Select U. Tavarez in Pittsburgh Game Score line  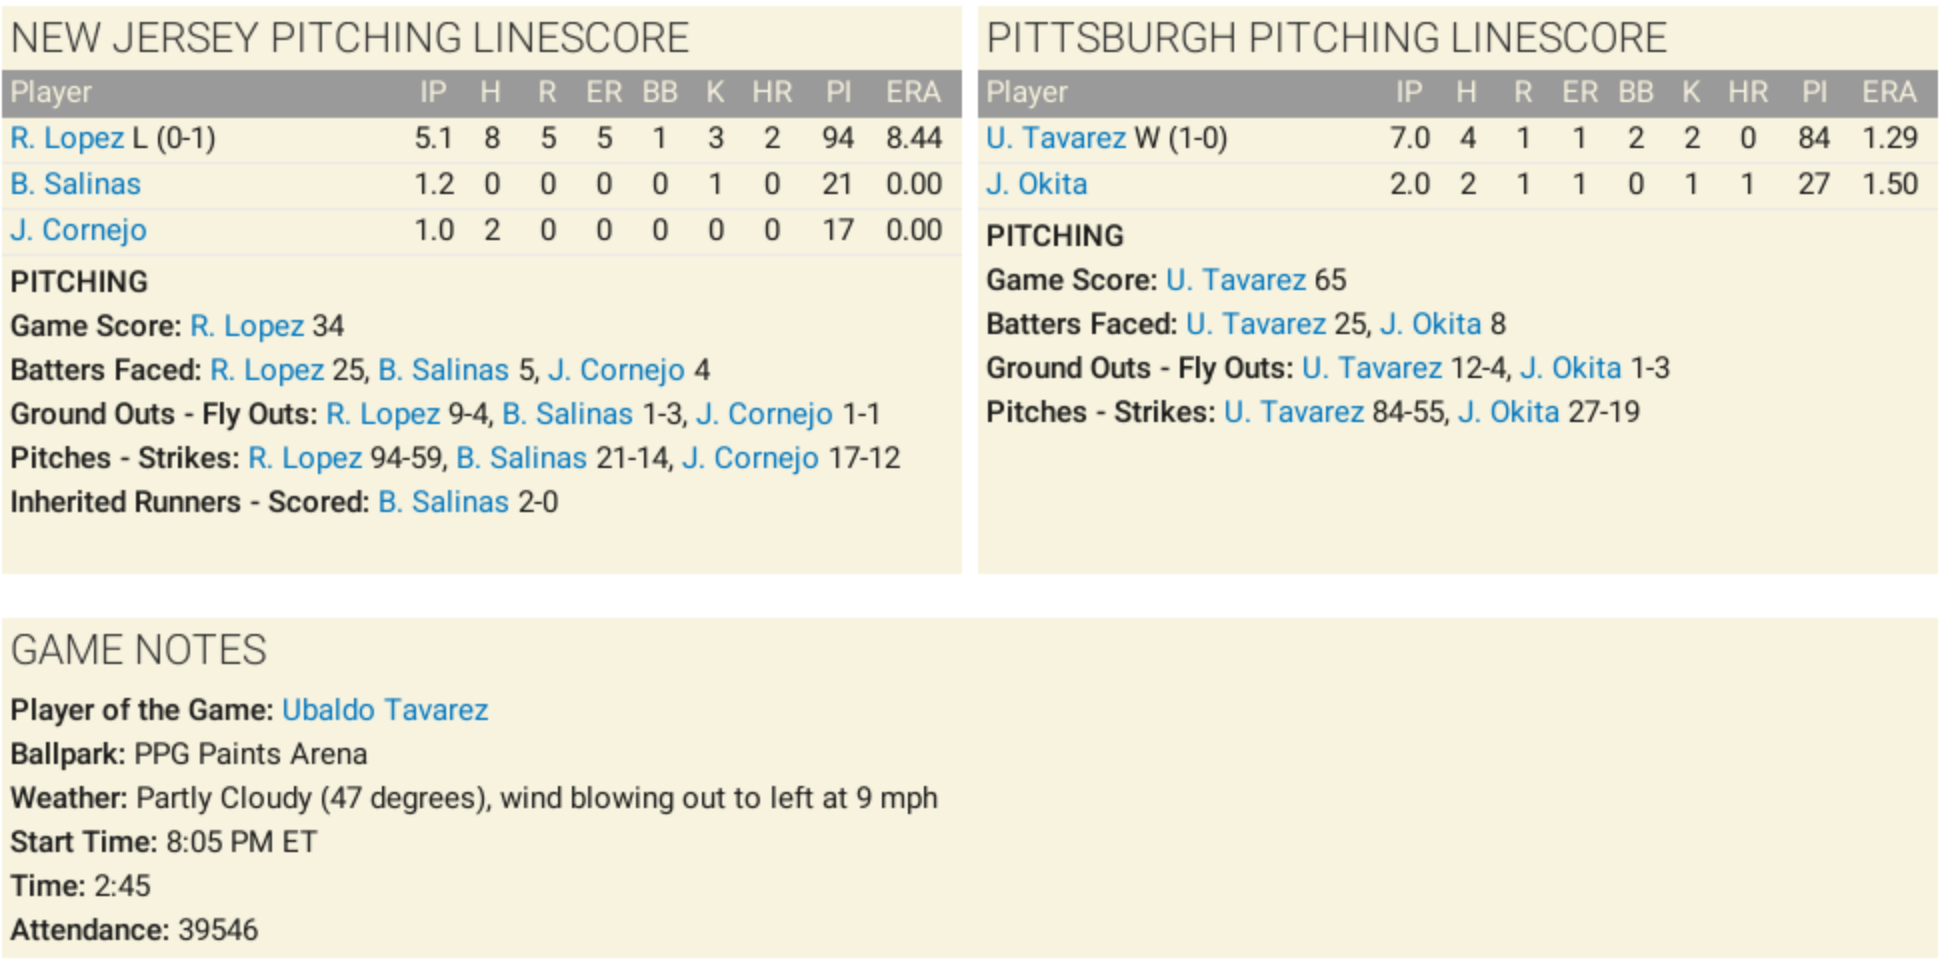(1236, 280)
